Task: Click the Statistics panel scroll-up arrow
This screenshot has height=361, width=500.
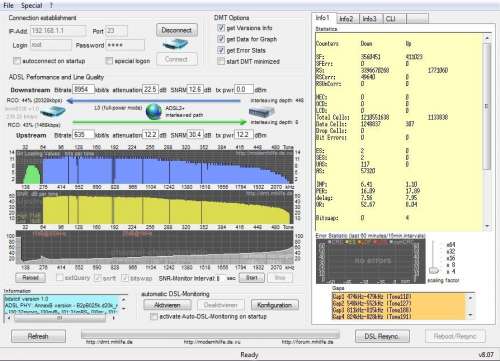Action: point(487,38)
